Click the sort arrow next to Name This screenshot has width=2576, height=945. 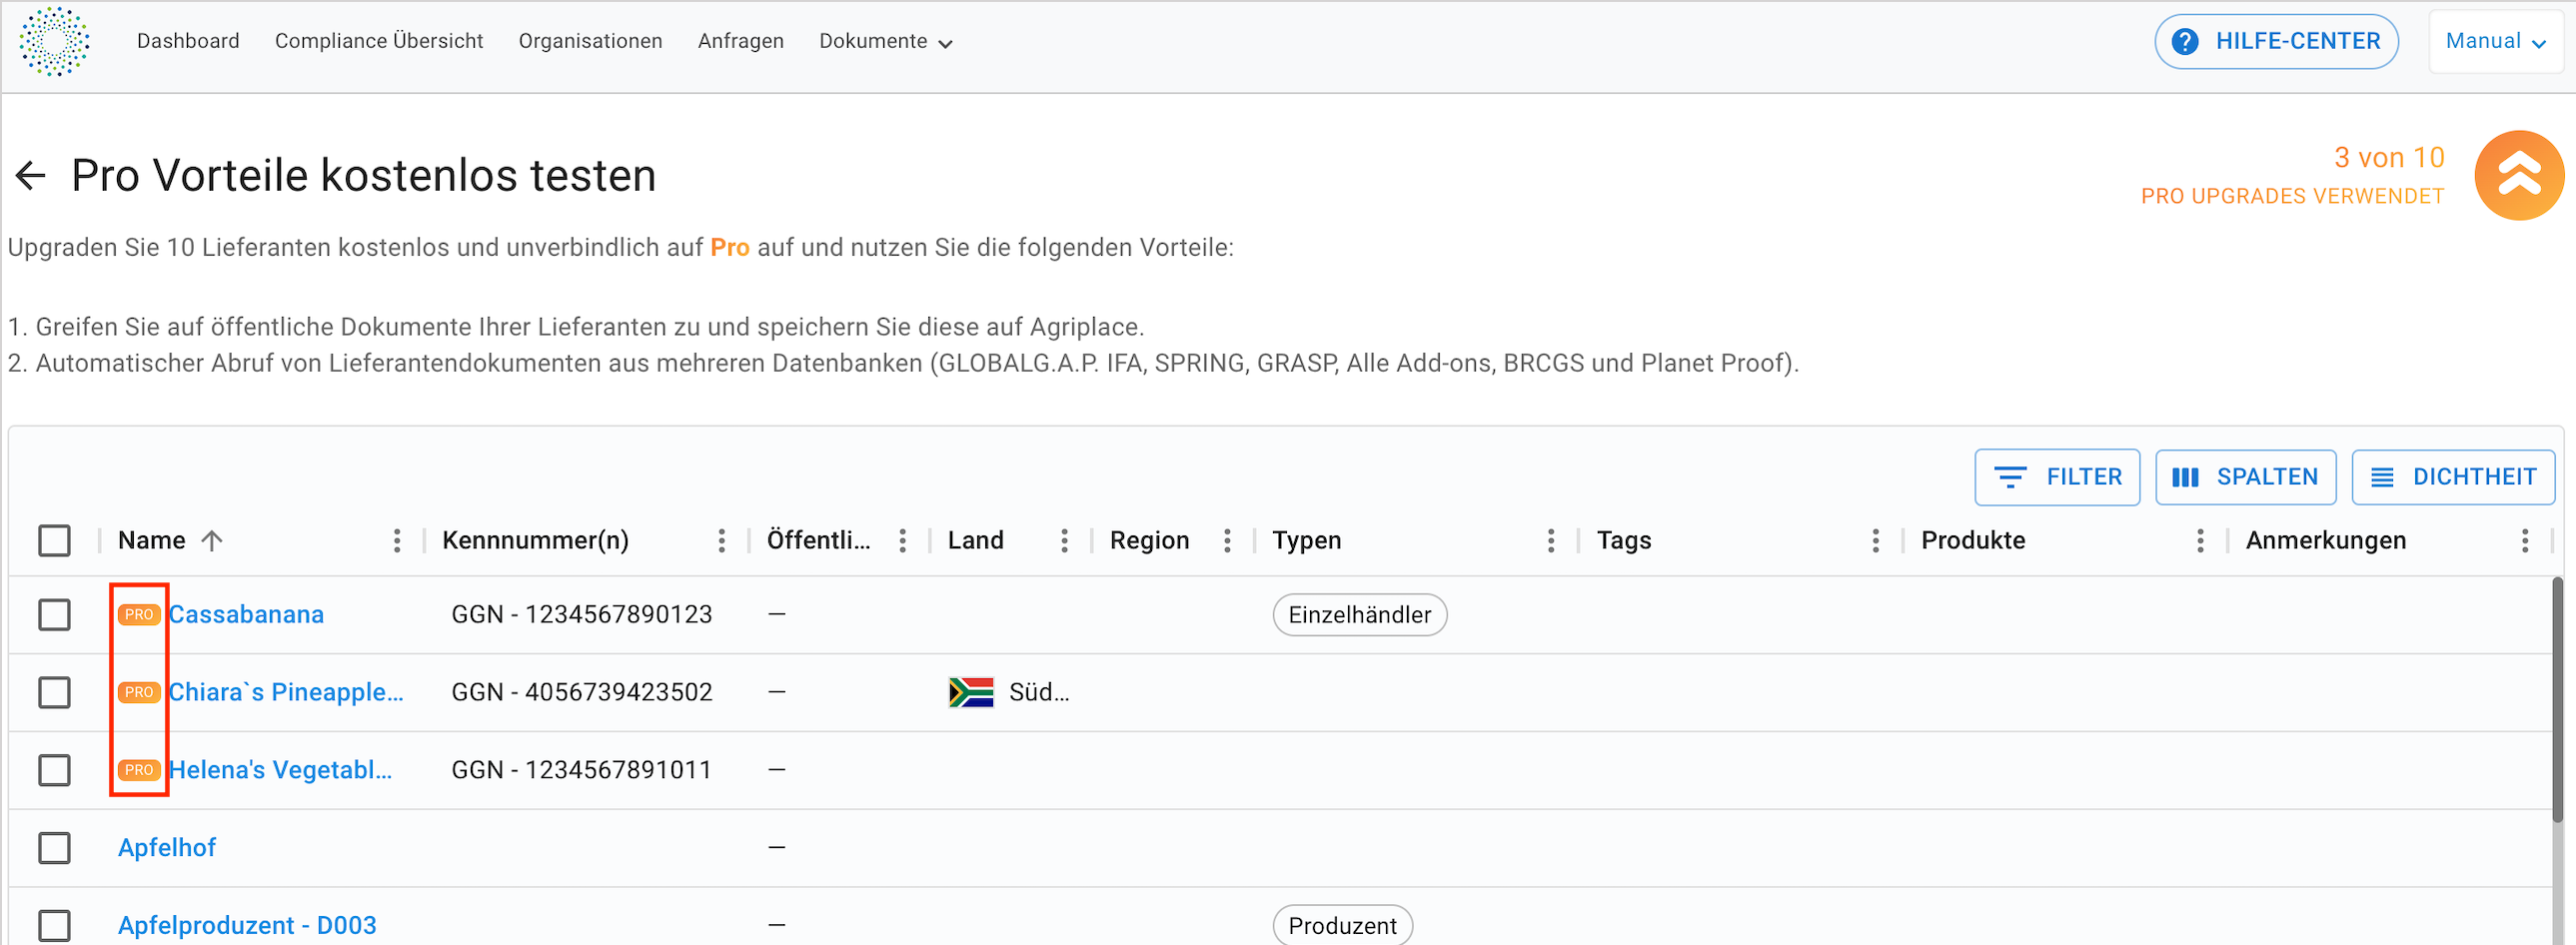[211, 541]
